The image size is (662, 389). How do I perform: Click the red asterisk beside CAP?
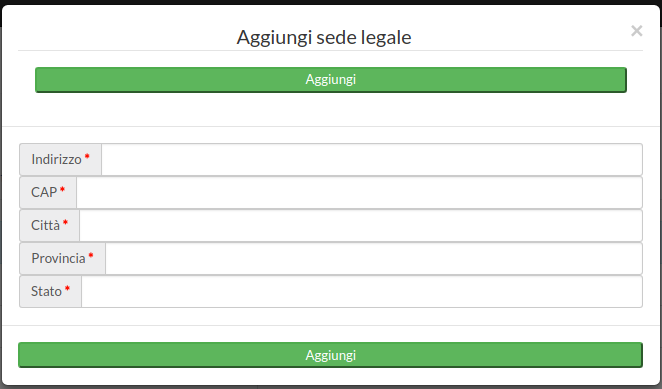click(x=62, y=189)
